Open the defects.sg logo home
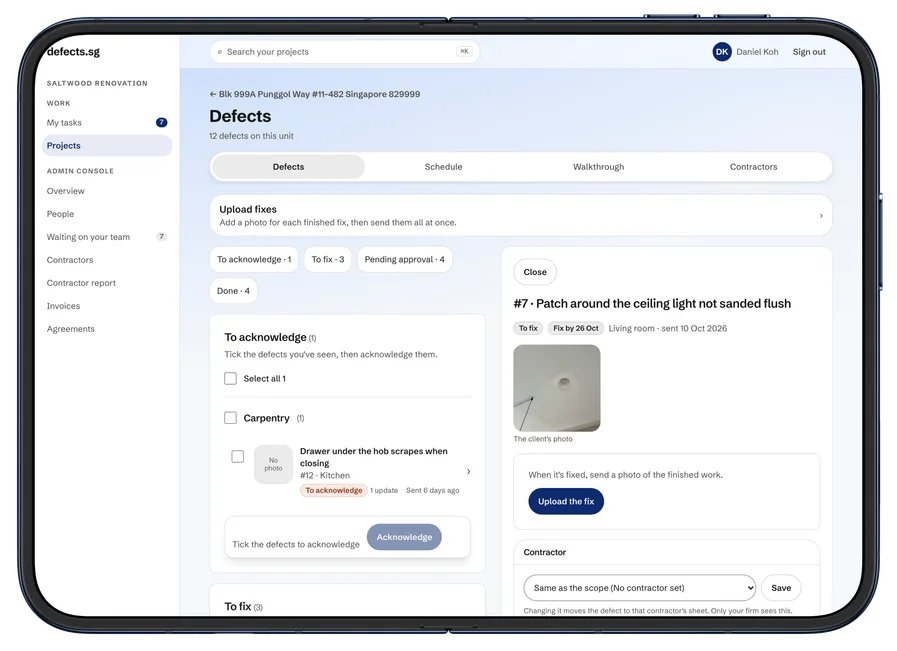The image size is (897, 651). [x=73, y=51]
